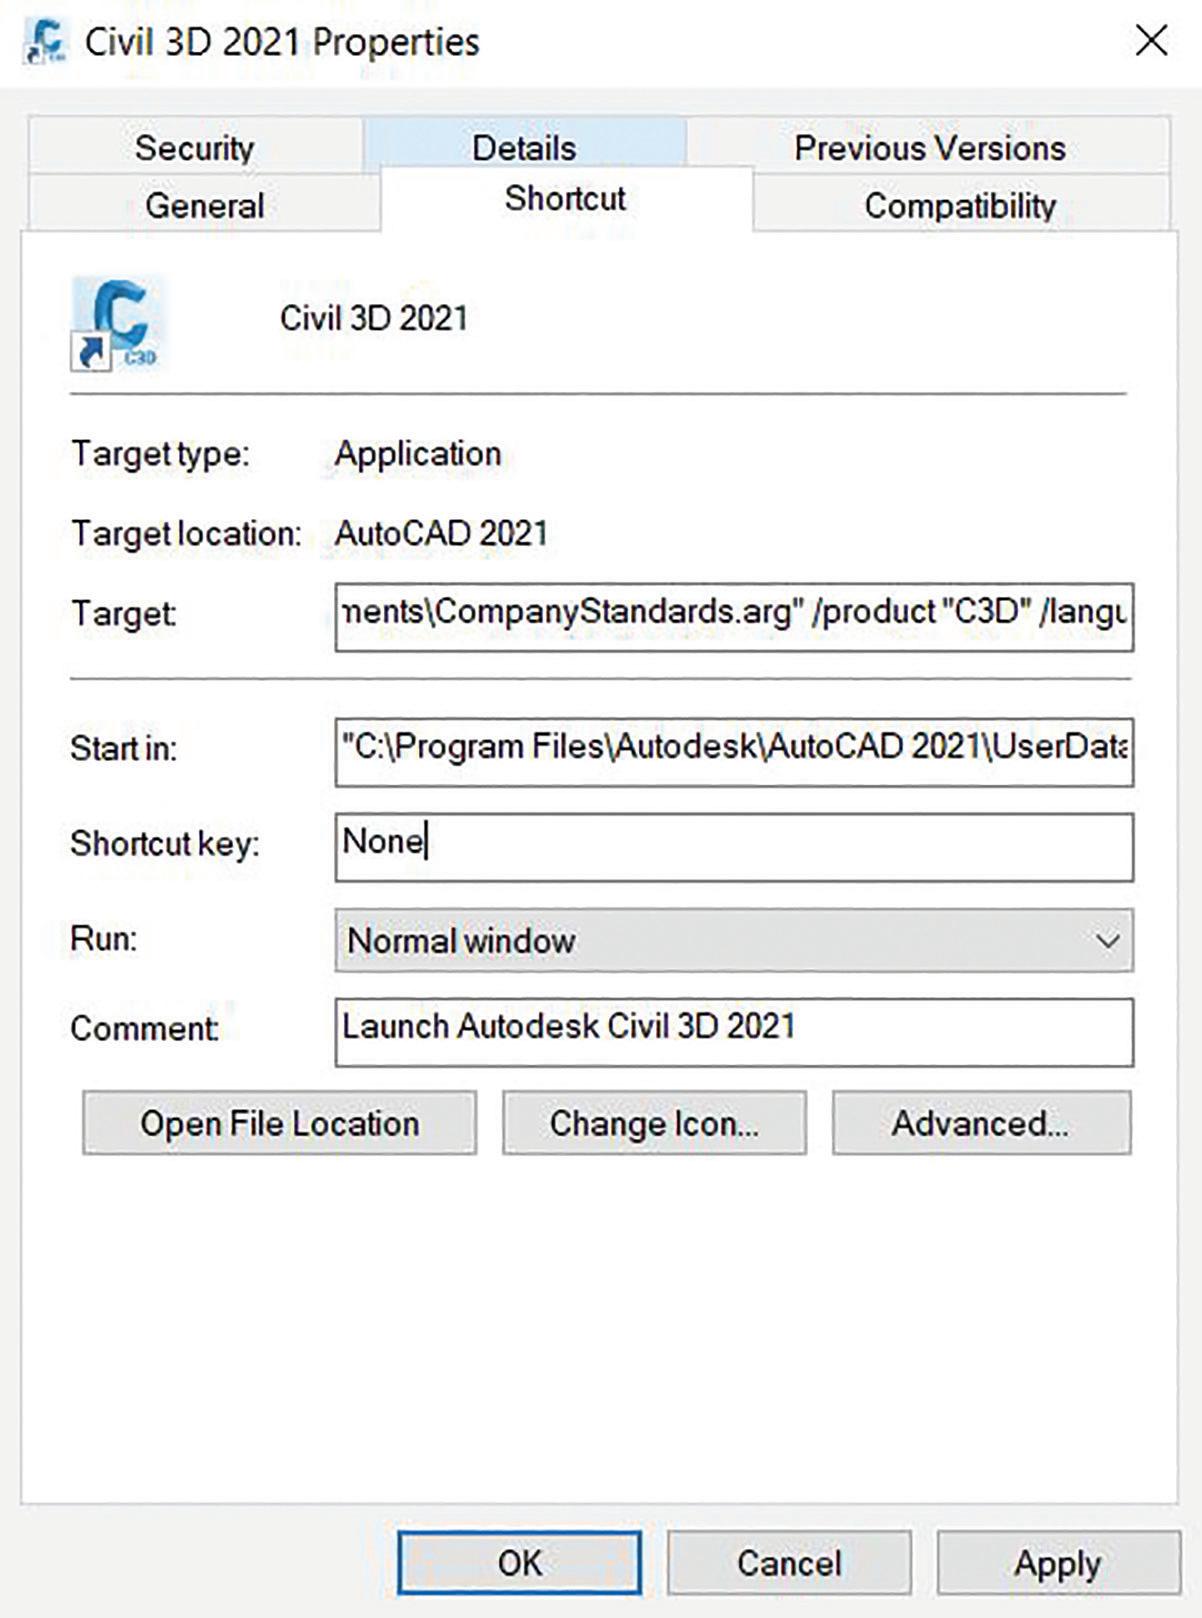Click the 'AutoCAD 2021' target location value
This screenshot has height=1618, width=1202.
441,533
